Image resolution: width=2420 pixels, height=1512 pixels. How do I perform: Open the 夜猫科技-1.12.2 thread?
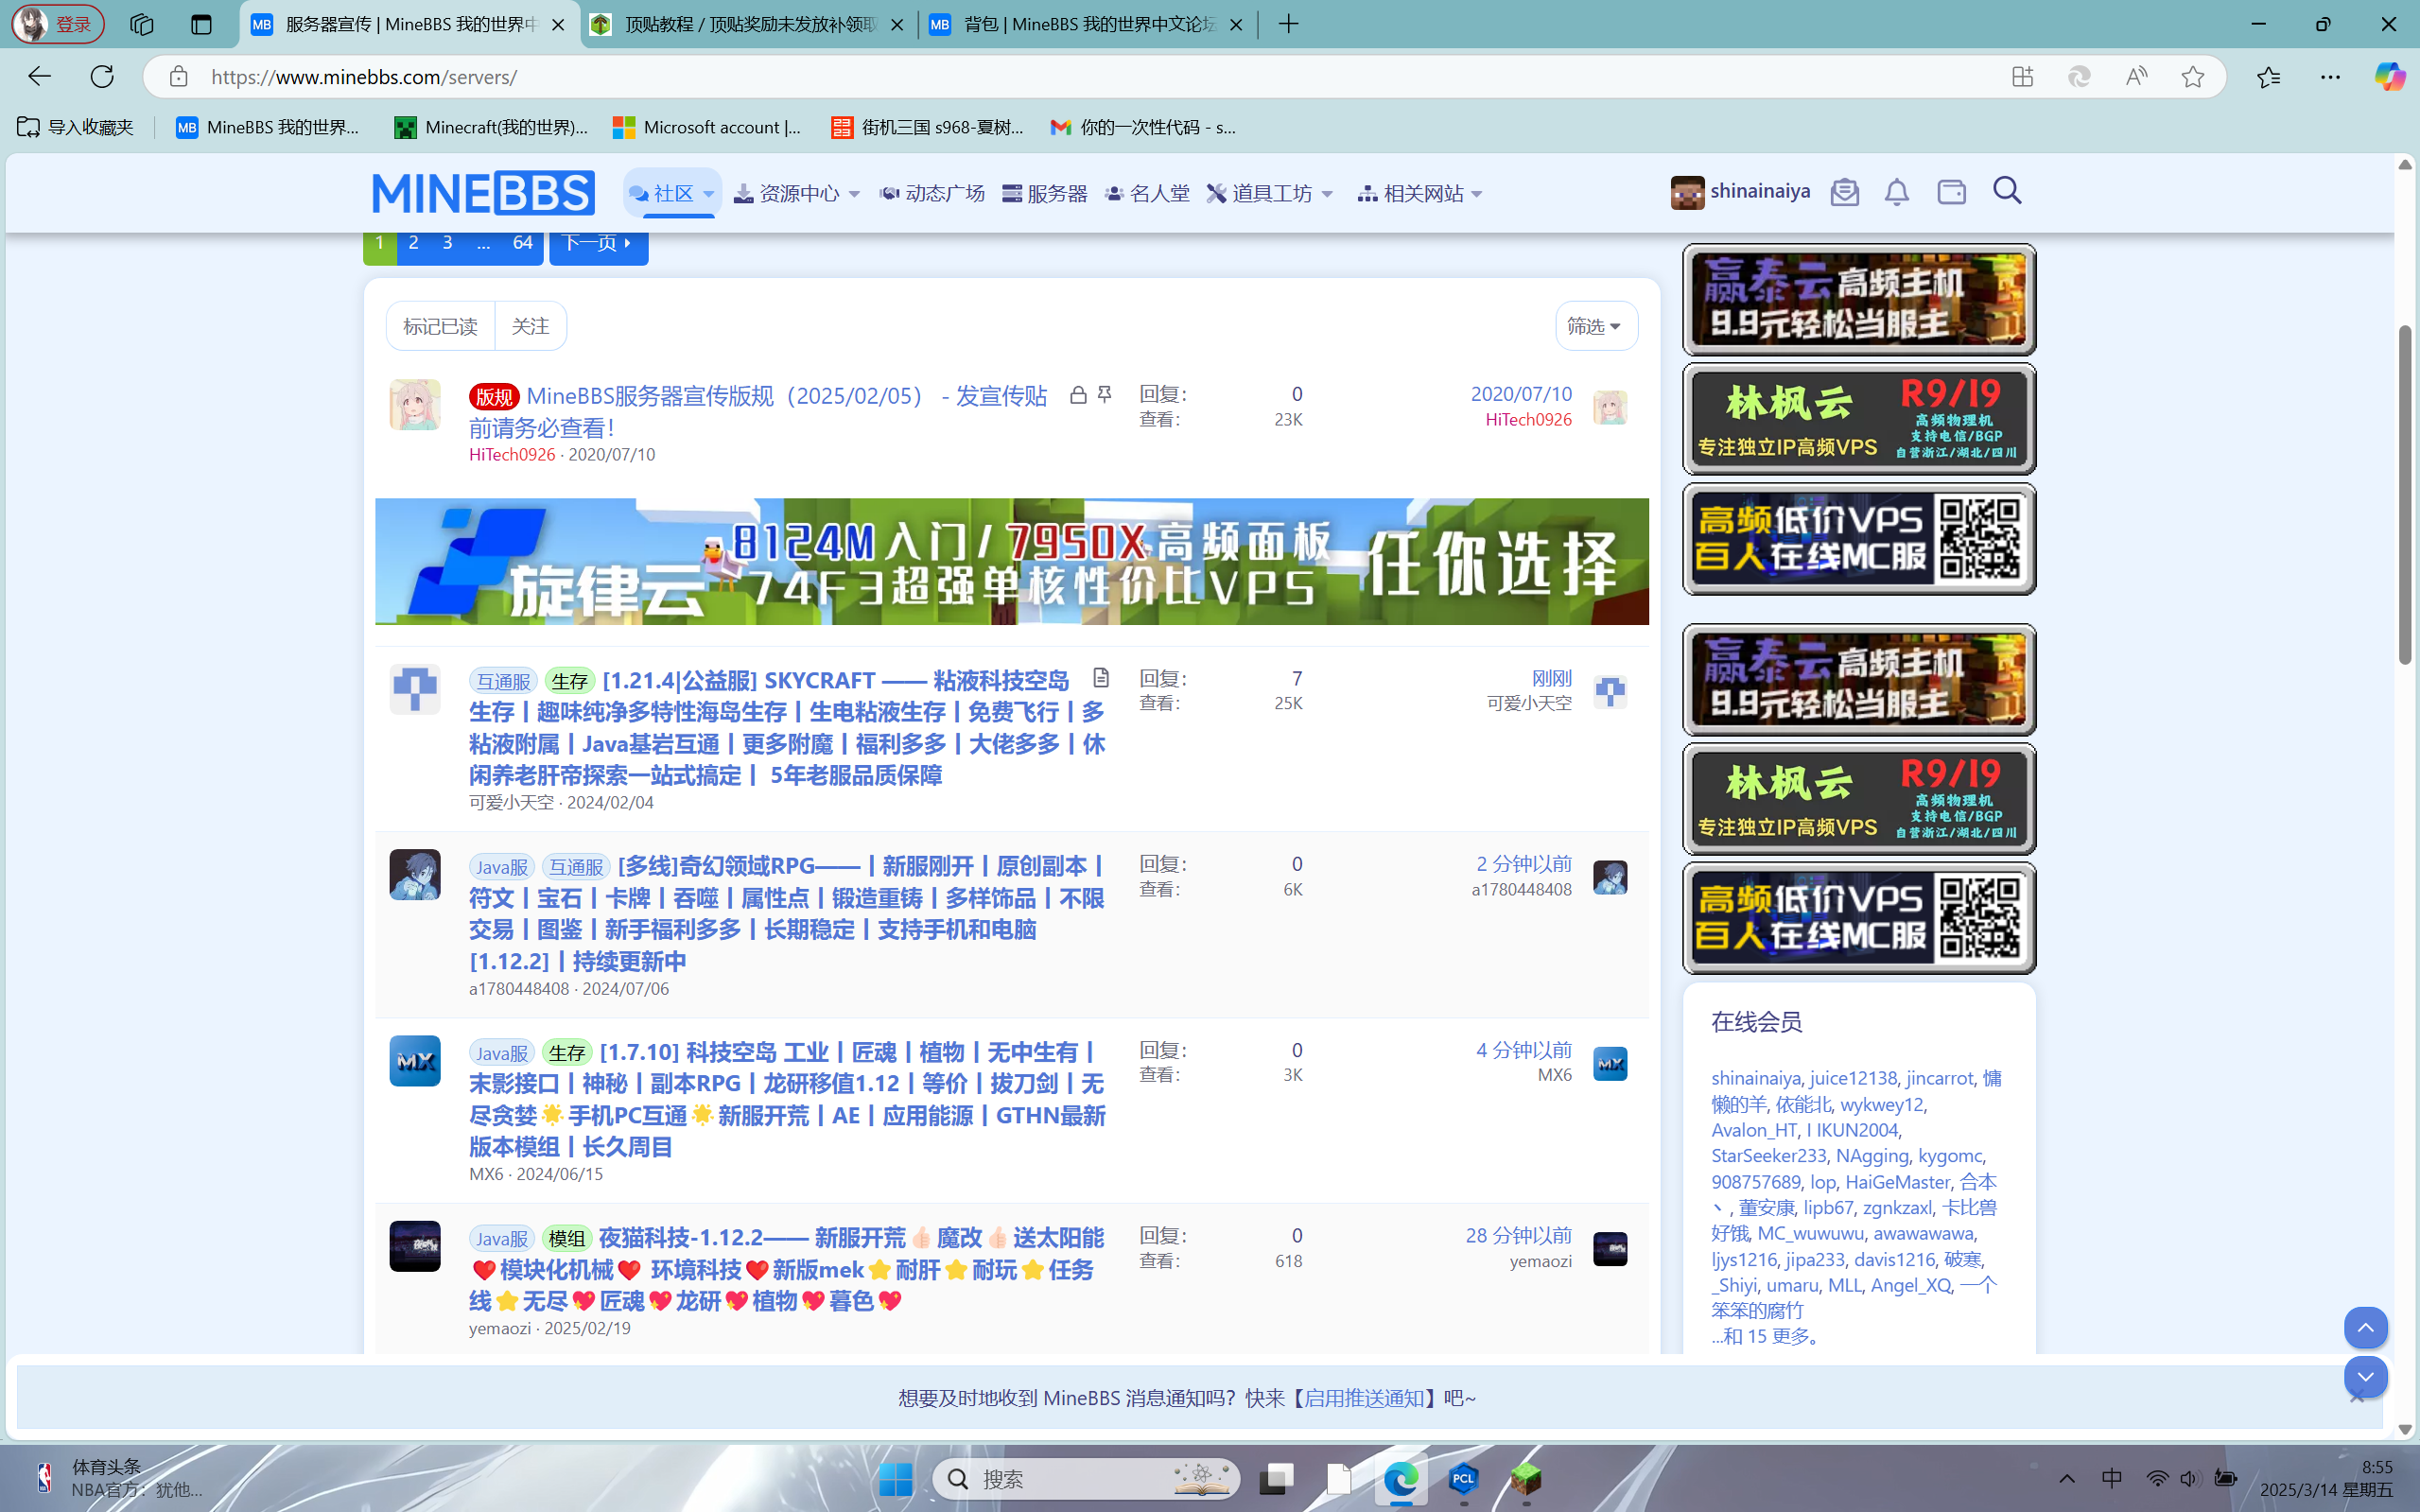786,1269
